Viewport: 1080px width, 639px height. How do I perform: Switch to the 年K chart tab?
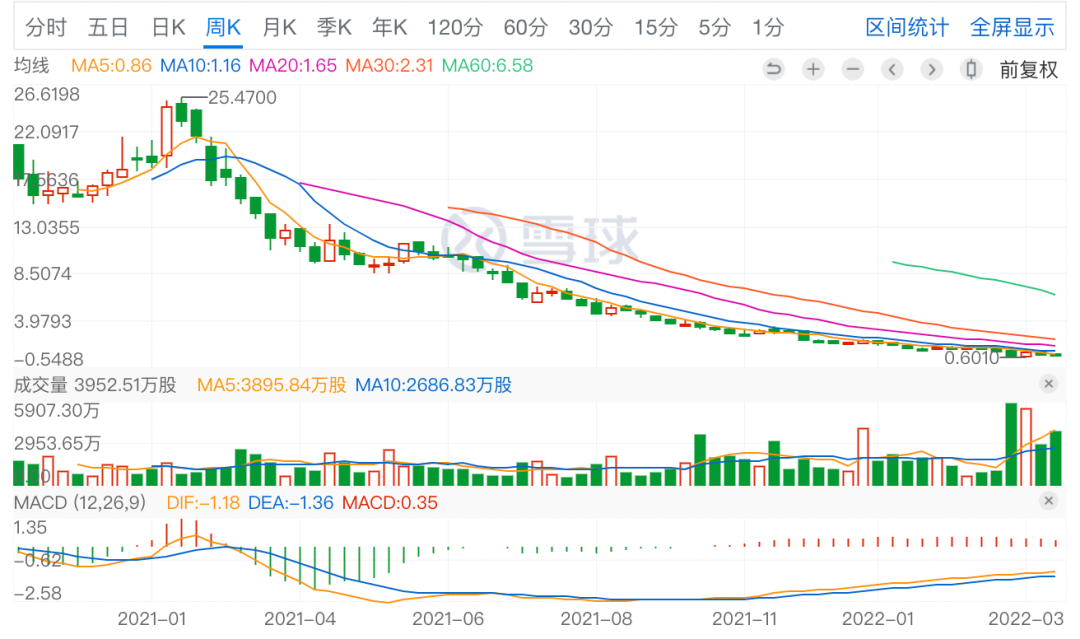390,28
